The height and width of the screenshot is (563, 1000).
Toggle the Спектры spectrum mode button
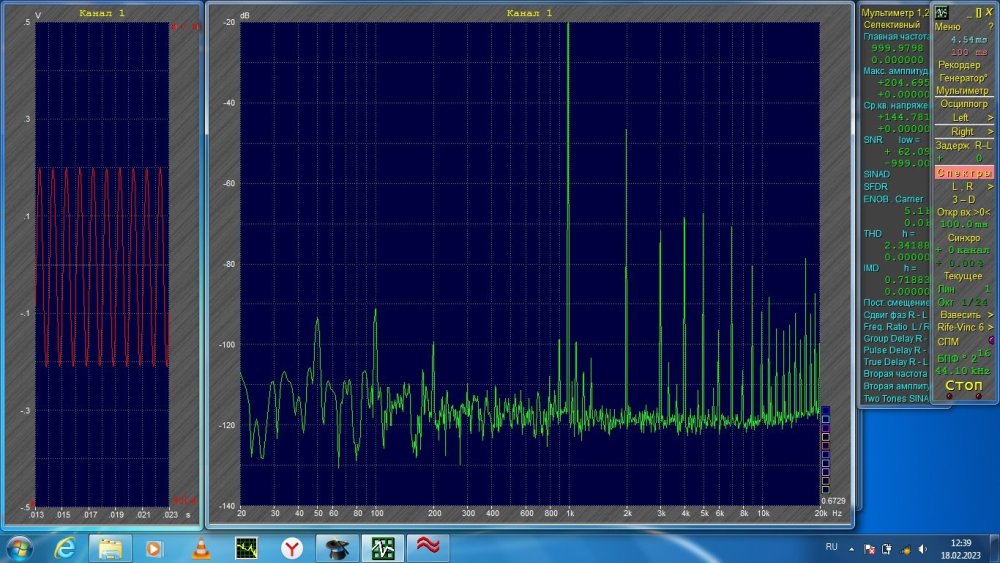click(x=964, y=173)
